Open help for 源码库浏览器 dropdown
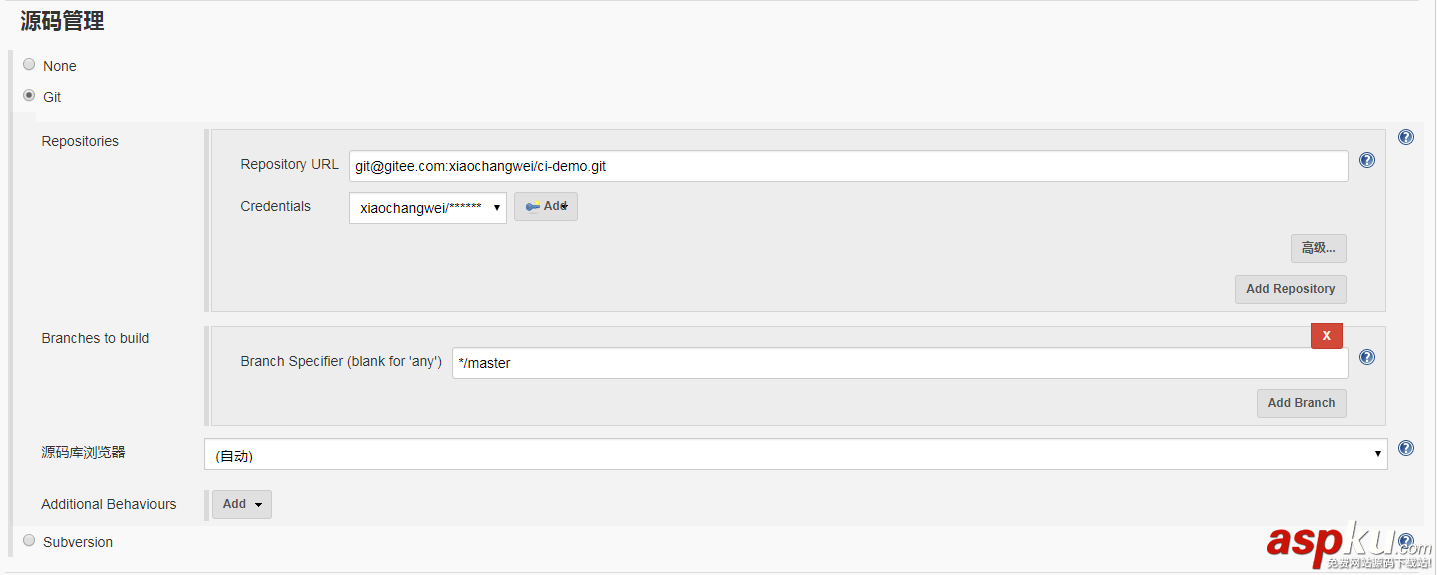 (x=1405, y=449)
